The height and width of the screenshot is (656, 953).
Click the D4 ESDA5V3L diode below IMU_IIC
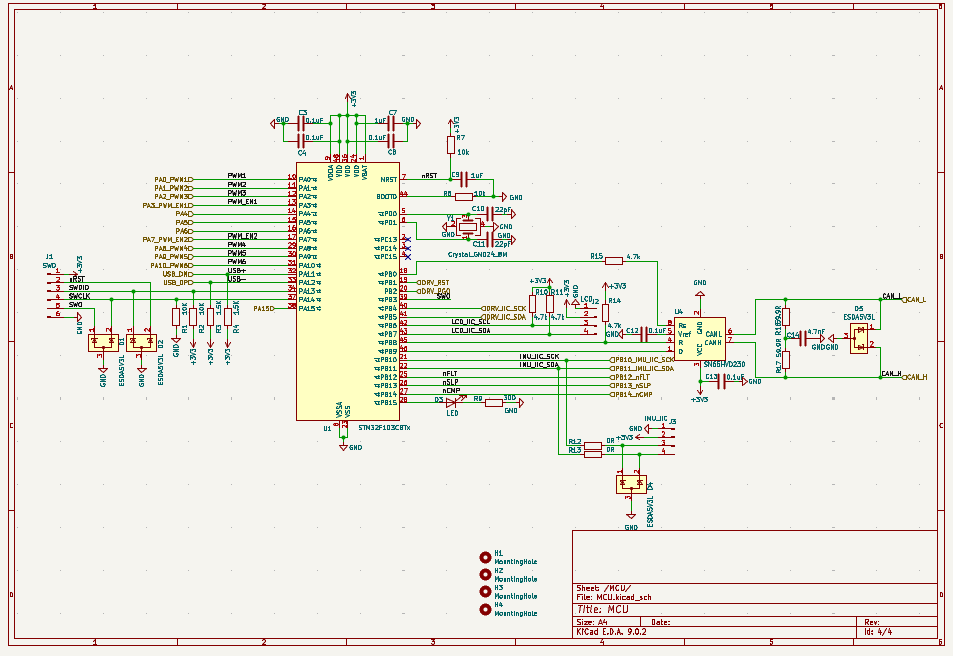tap(631, 484)
